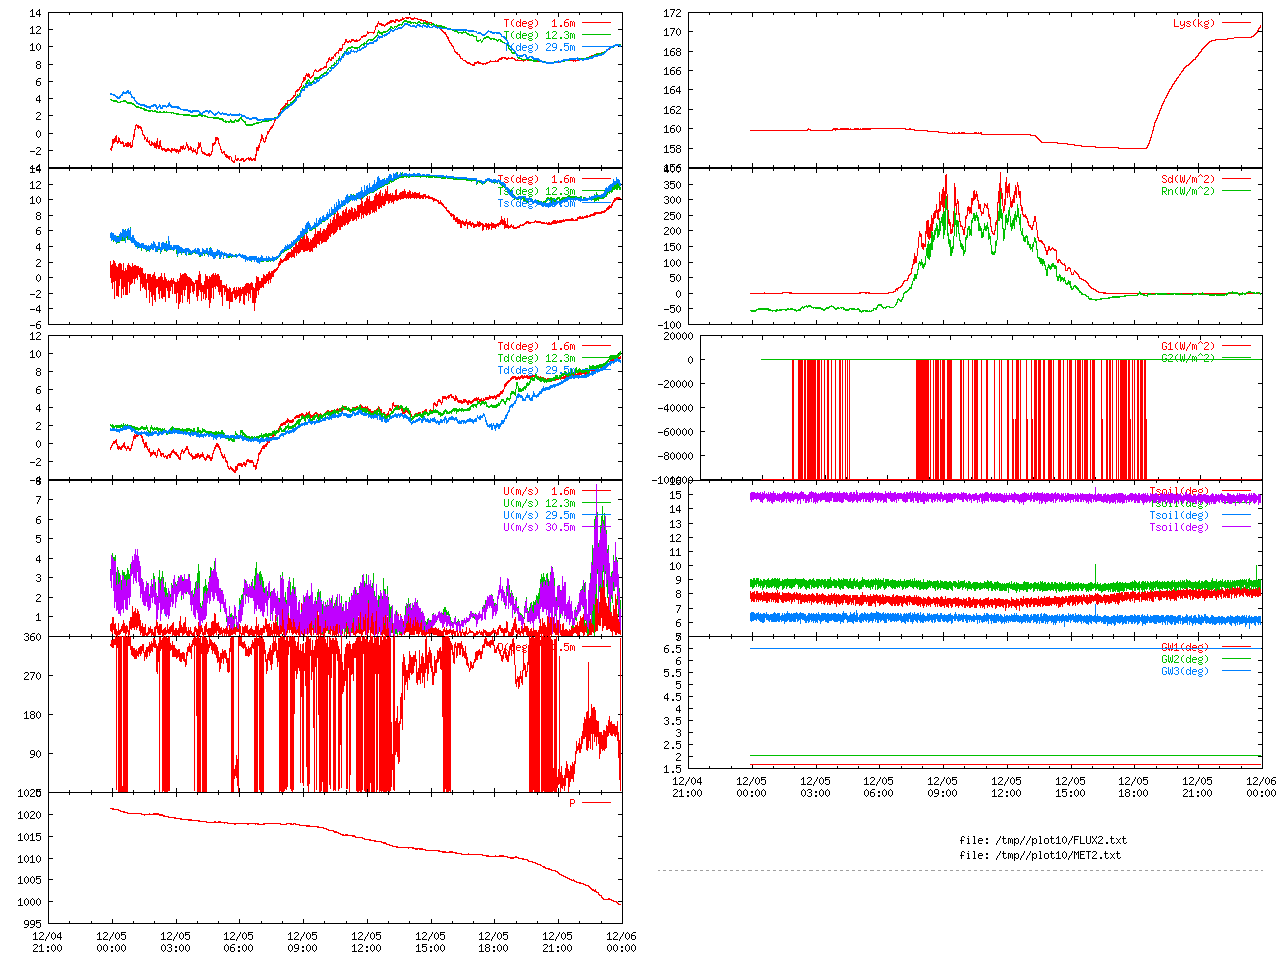Select the 'GW3(deg)' legend label
Image resolution: width=1280 pixels, height=960 pixels.
(x=1185, y=671)
